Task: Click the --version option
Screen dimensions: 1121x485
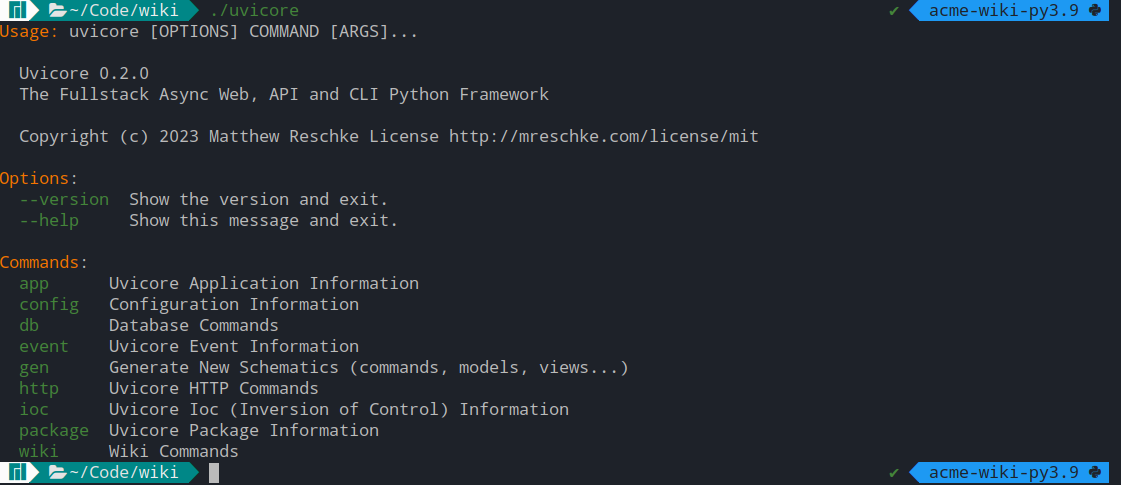Action: point(64,199)
